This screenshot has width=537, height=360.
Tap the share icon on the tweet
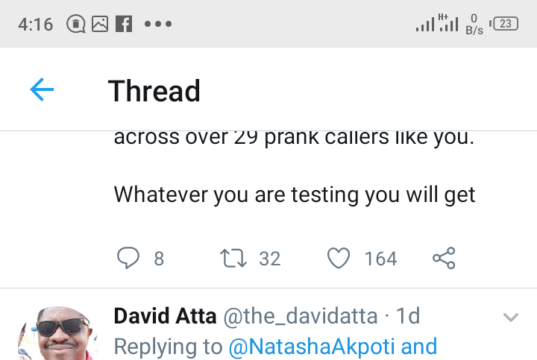pyautogui.click(x=444, y=258)
